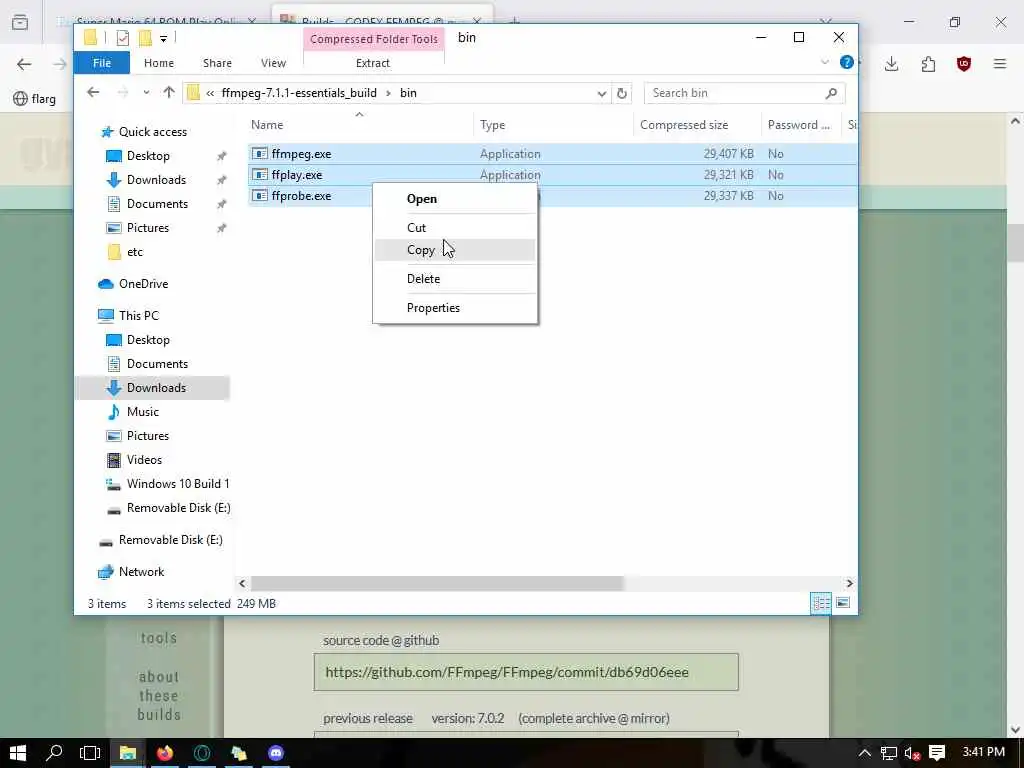Go back in Explorer with the back arrow
The width and height of the screenshot is (1024, 768).
click(93, 93)
